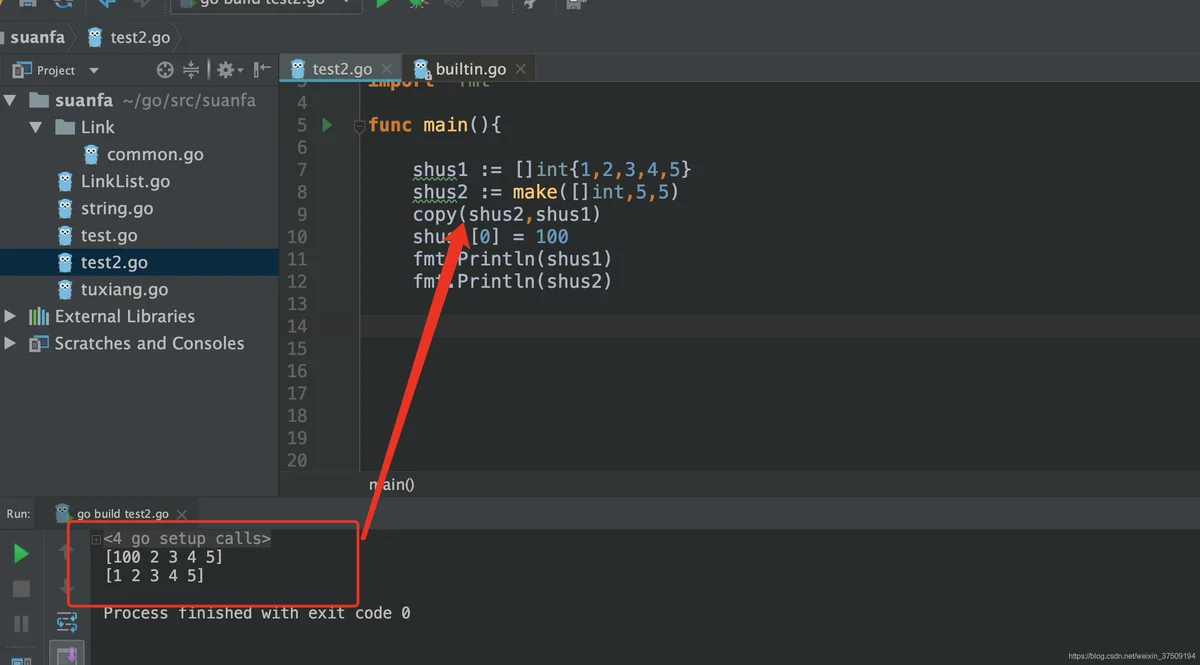The image size is (1200, 665).
Task: Collapse the Link folder in project tree
Action: click(x=36, y=127)
